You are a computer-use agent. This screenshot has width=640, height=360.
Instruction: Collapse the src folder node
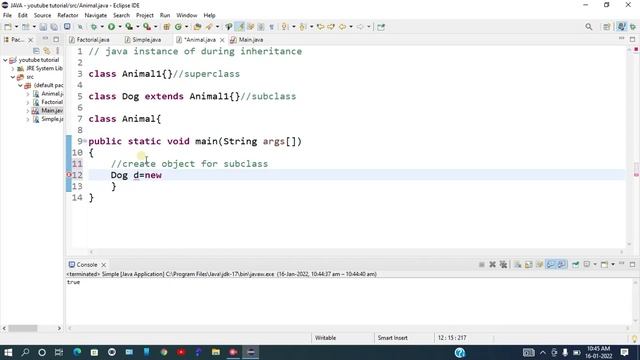[x=13, y=77]
